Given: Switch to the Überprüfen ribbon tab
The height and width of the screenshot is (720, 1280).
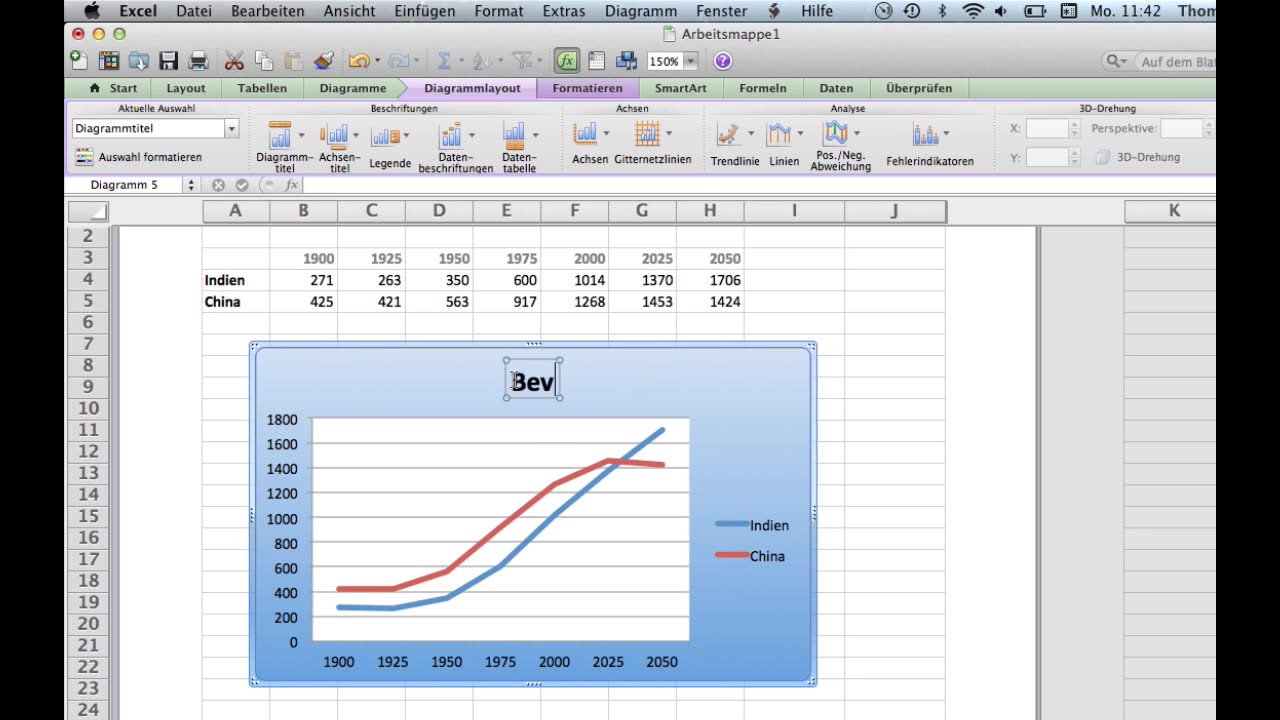Looking at the screenshot, I should [x=919, y=88].
